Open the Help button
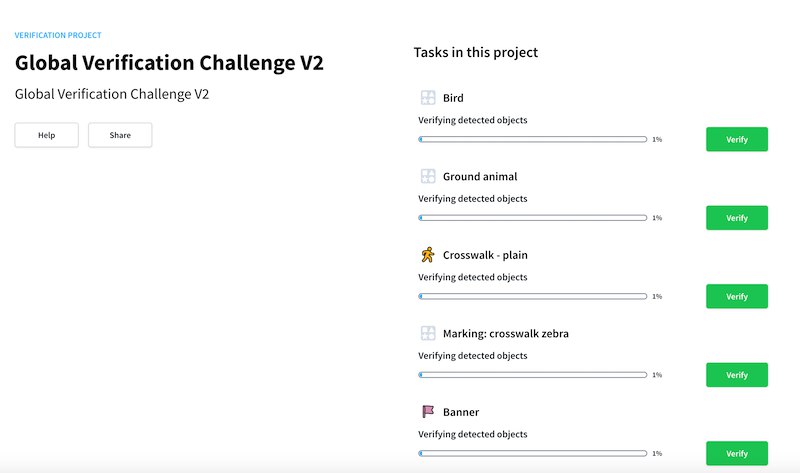 click(x=46, y=135)
